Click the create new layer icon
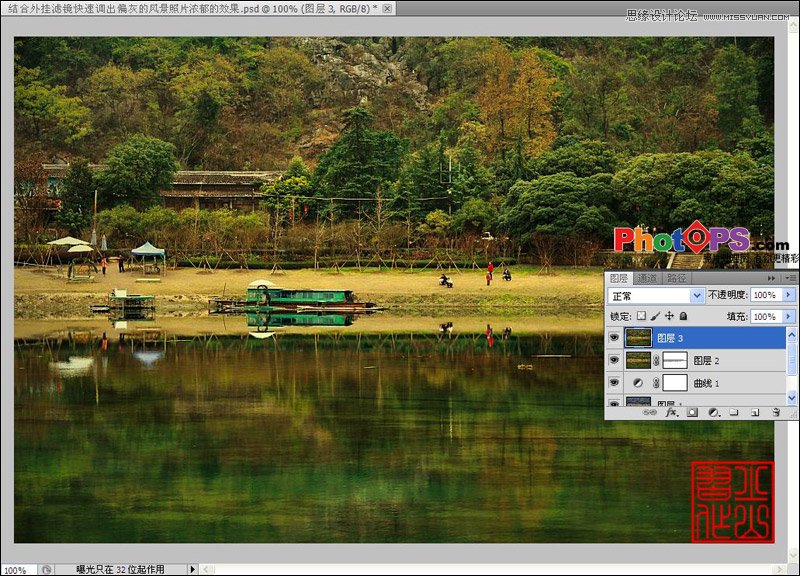The image size is (800, 576). point(754,412)
